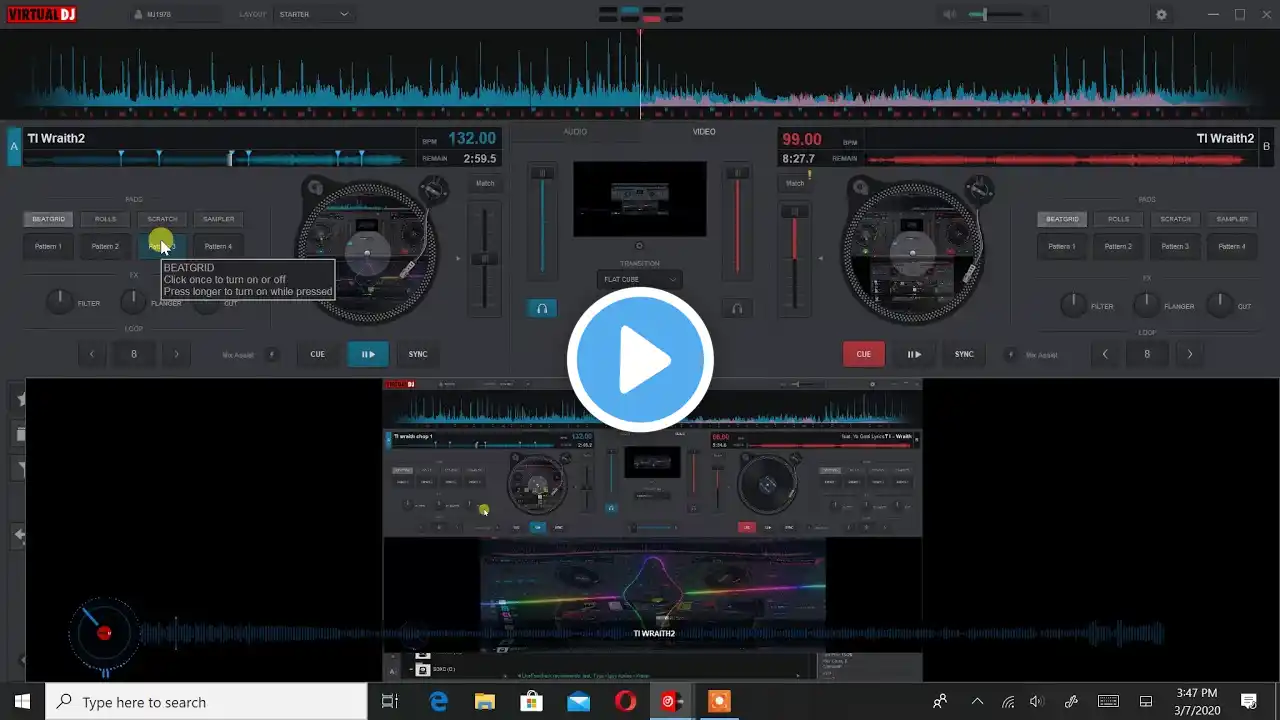The width and height of the screenshot is (1280, 720).
Task: Click the FLANGER knob on deck A
Action: click(x=132, y=302)
